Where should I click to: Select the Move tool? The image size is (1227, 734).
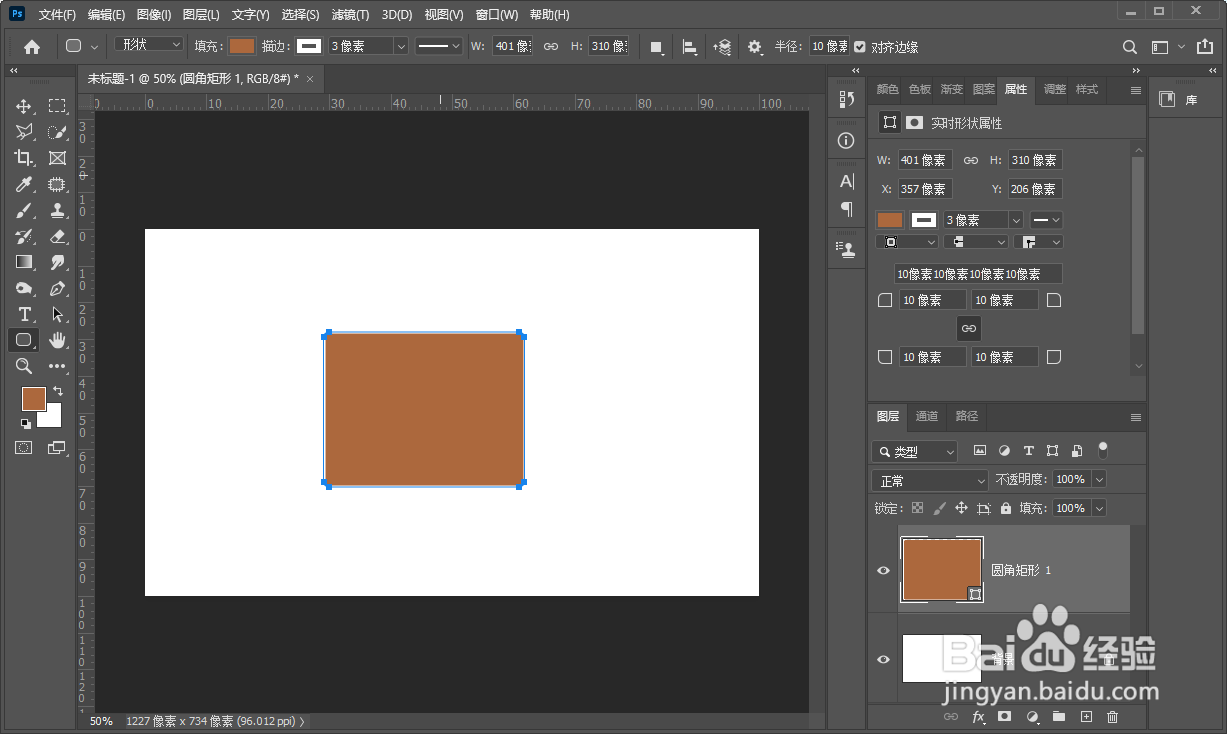[x=24, y=106]
